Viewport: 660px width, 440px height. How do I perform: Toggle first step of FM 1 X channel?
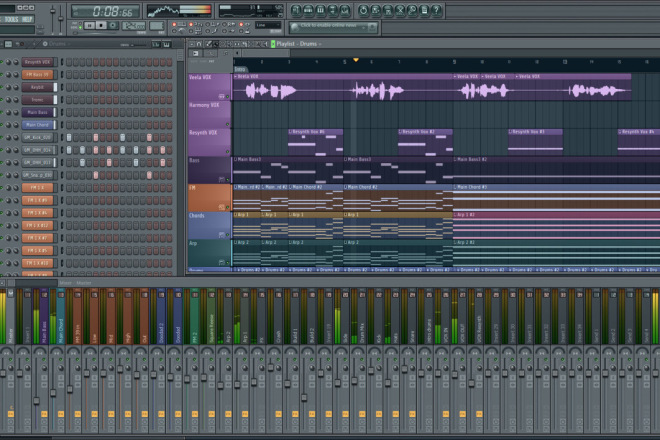[x=69, y=188]
